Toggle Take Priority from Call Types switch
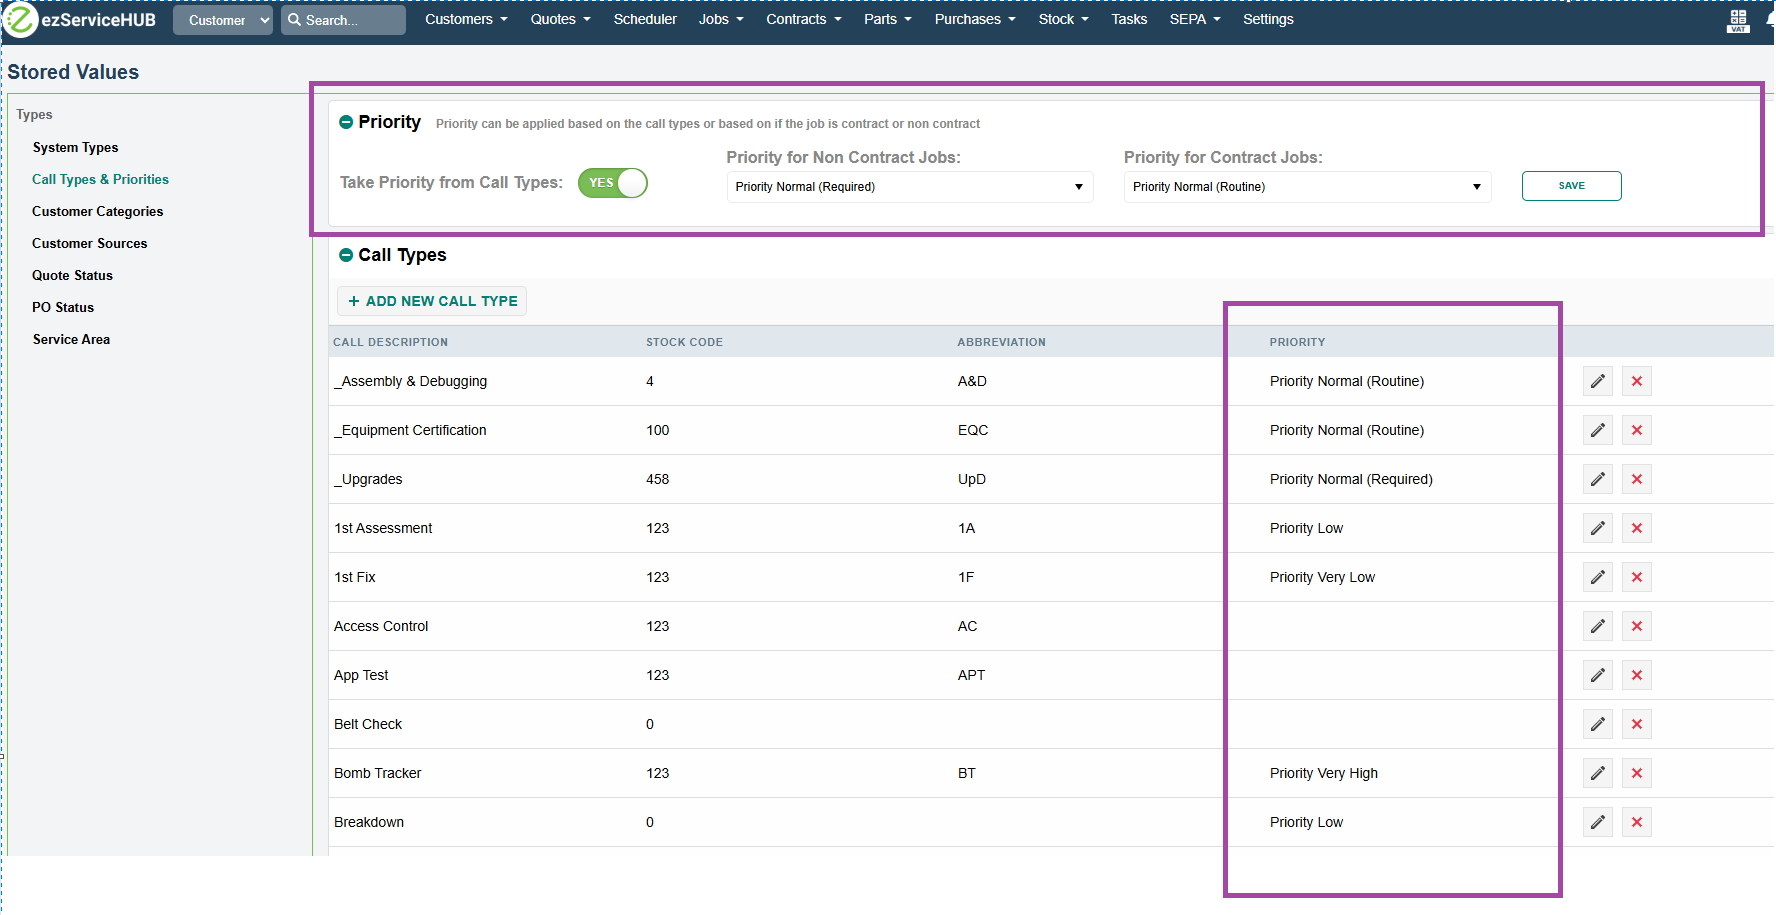Image resolution: width=1776 pixels, height=915 pixels. 613,183
